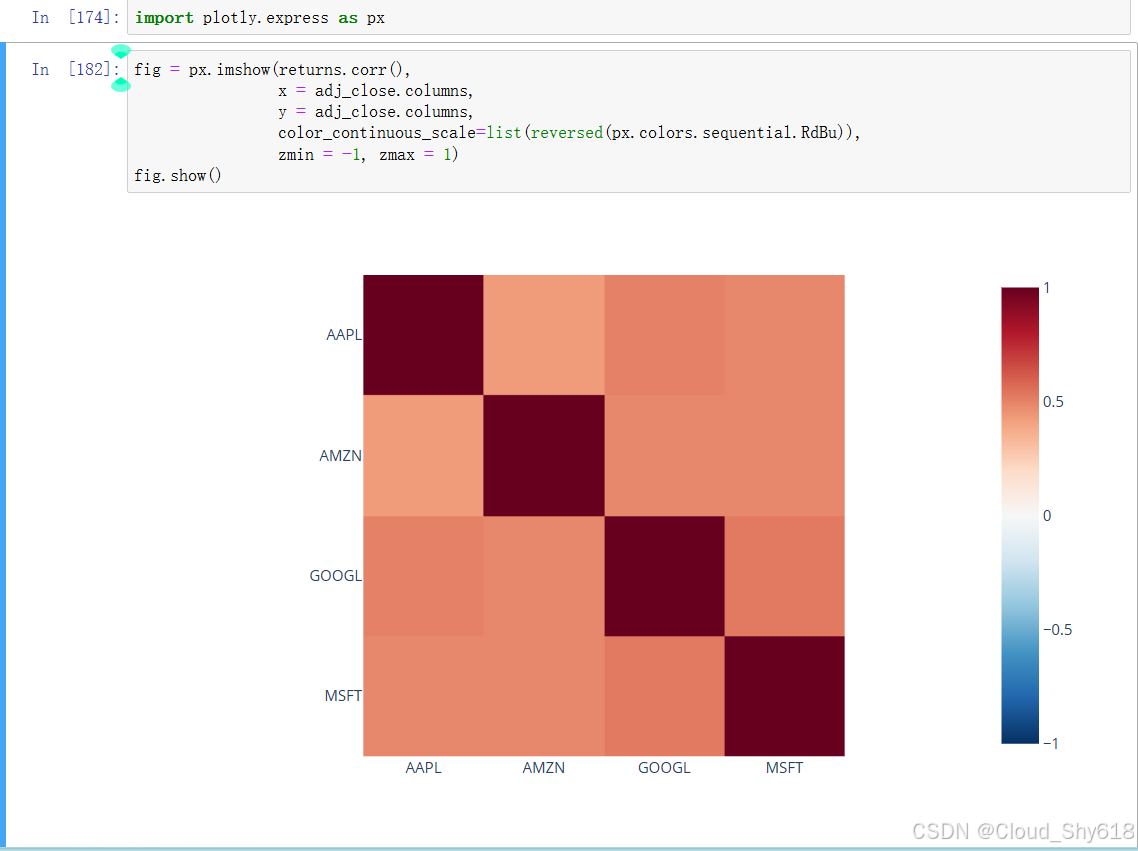Screen dimensions: 1138x851
Task: Click the AMZN y-axis label
Action: point(340,456)
